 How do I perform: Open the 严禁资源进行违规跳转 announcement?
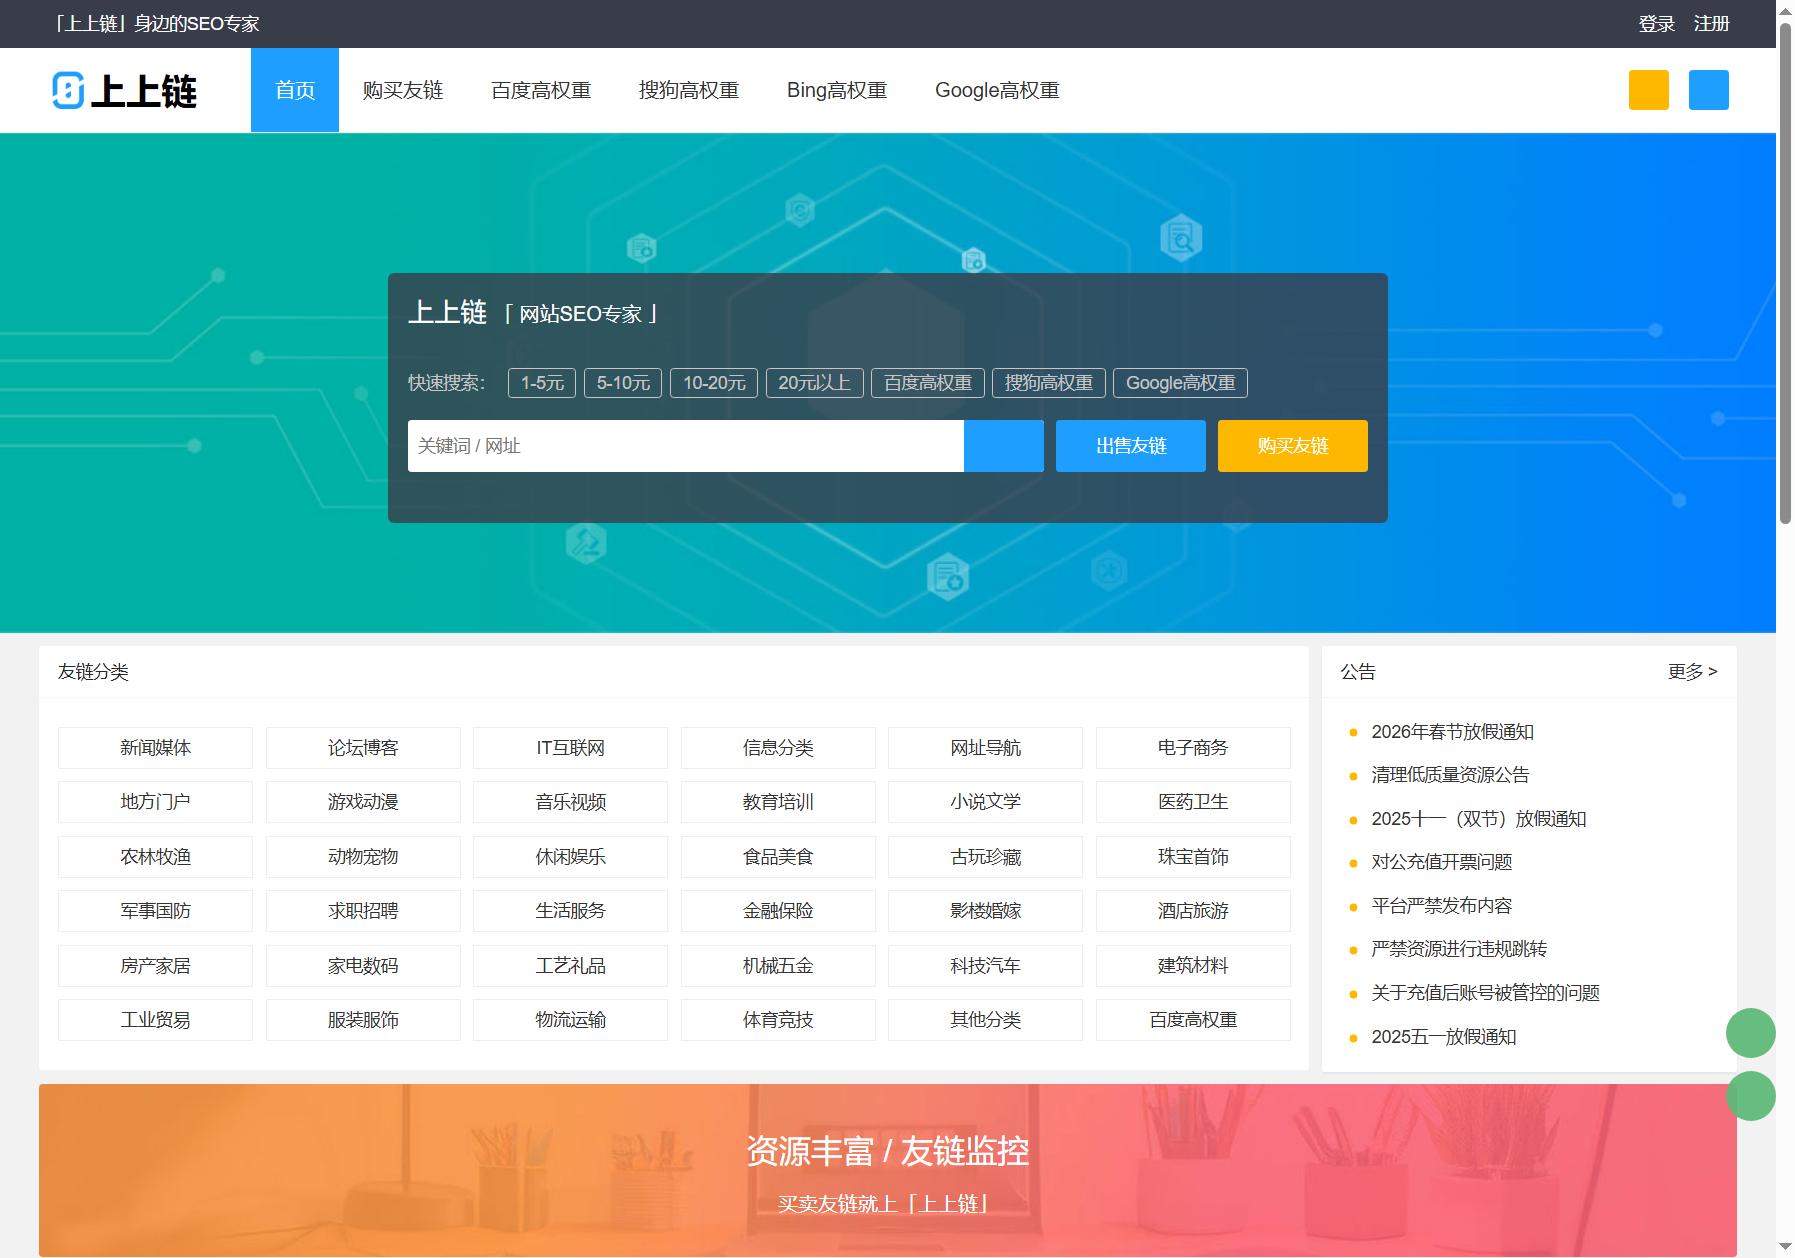point(1459,949)
